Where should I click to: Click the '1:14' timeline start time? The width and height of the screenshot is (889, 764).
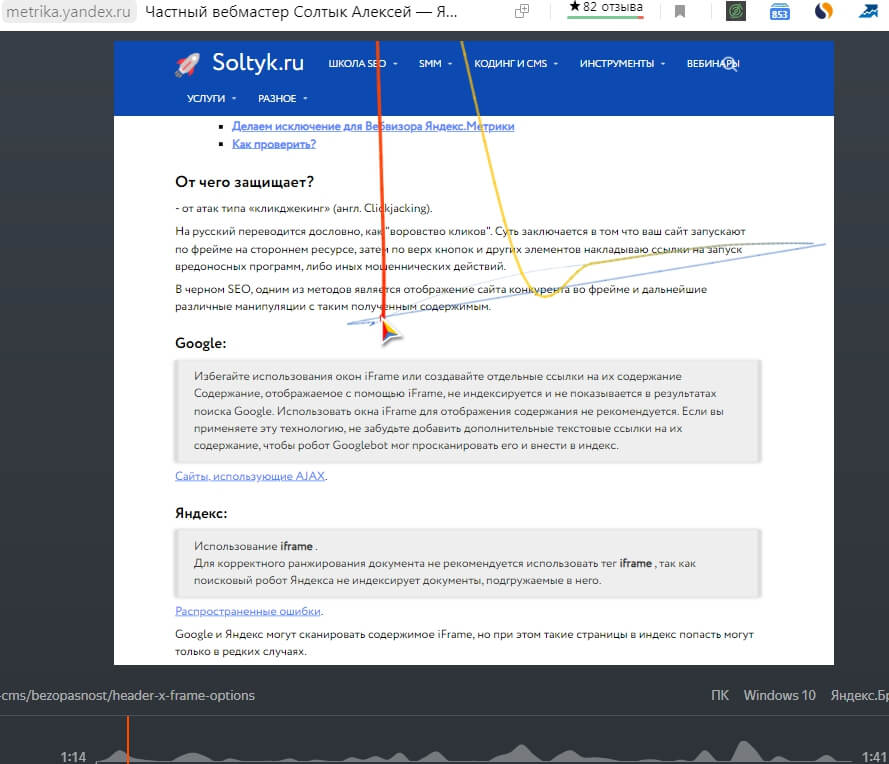[x=73, y=757]
